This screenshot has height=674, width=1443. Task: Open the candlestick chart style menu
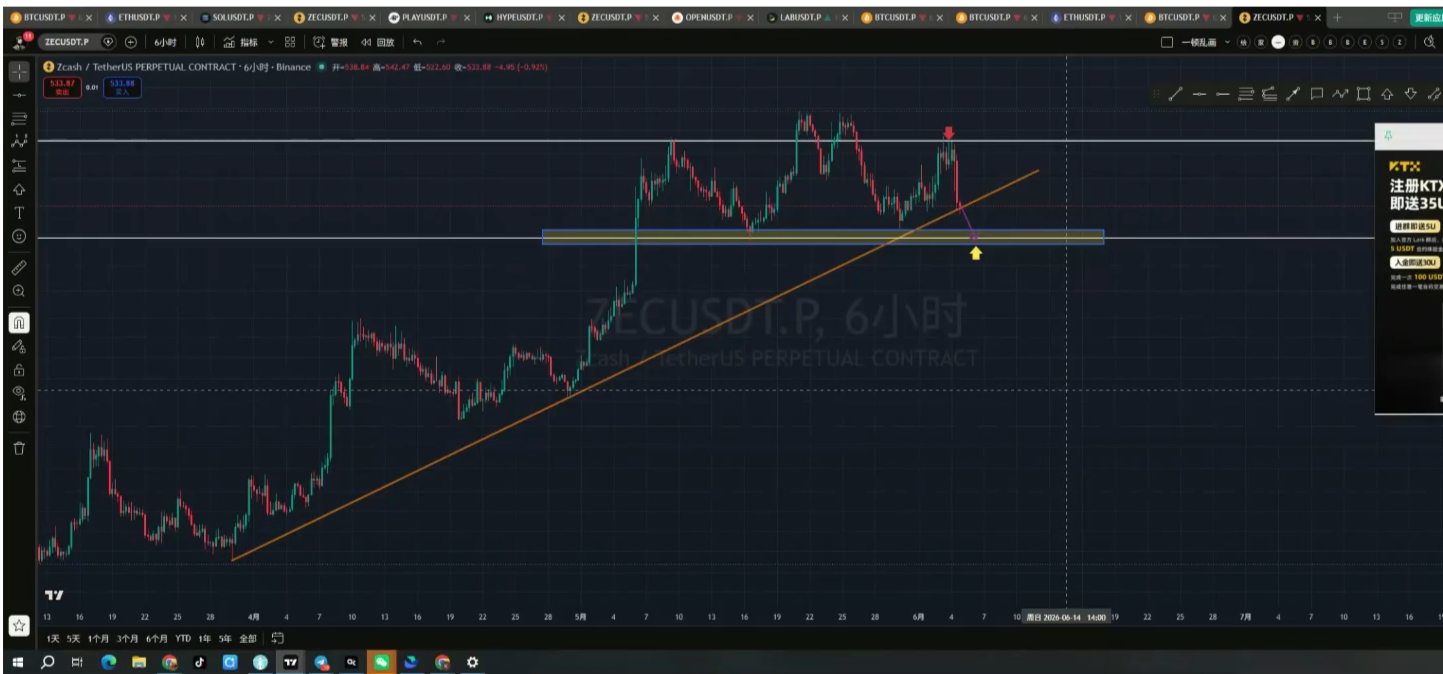tap(200, 42)
